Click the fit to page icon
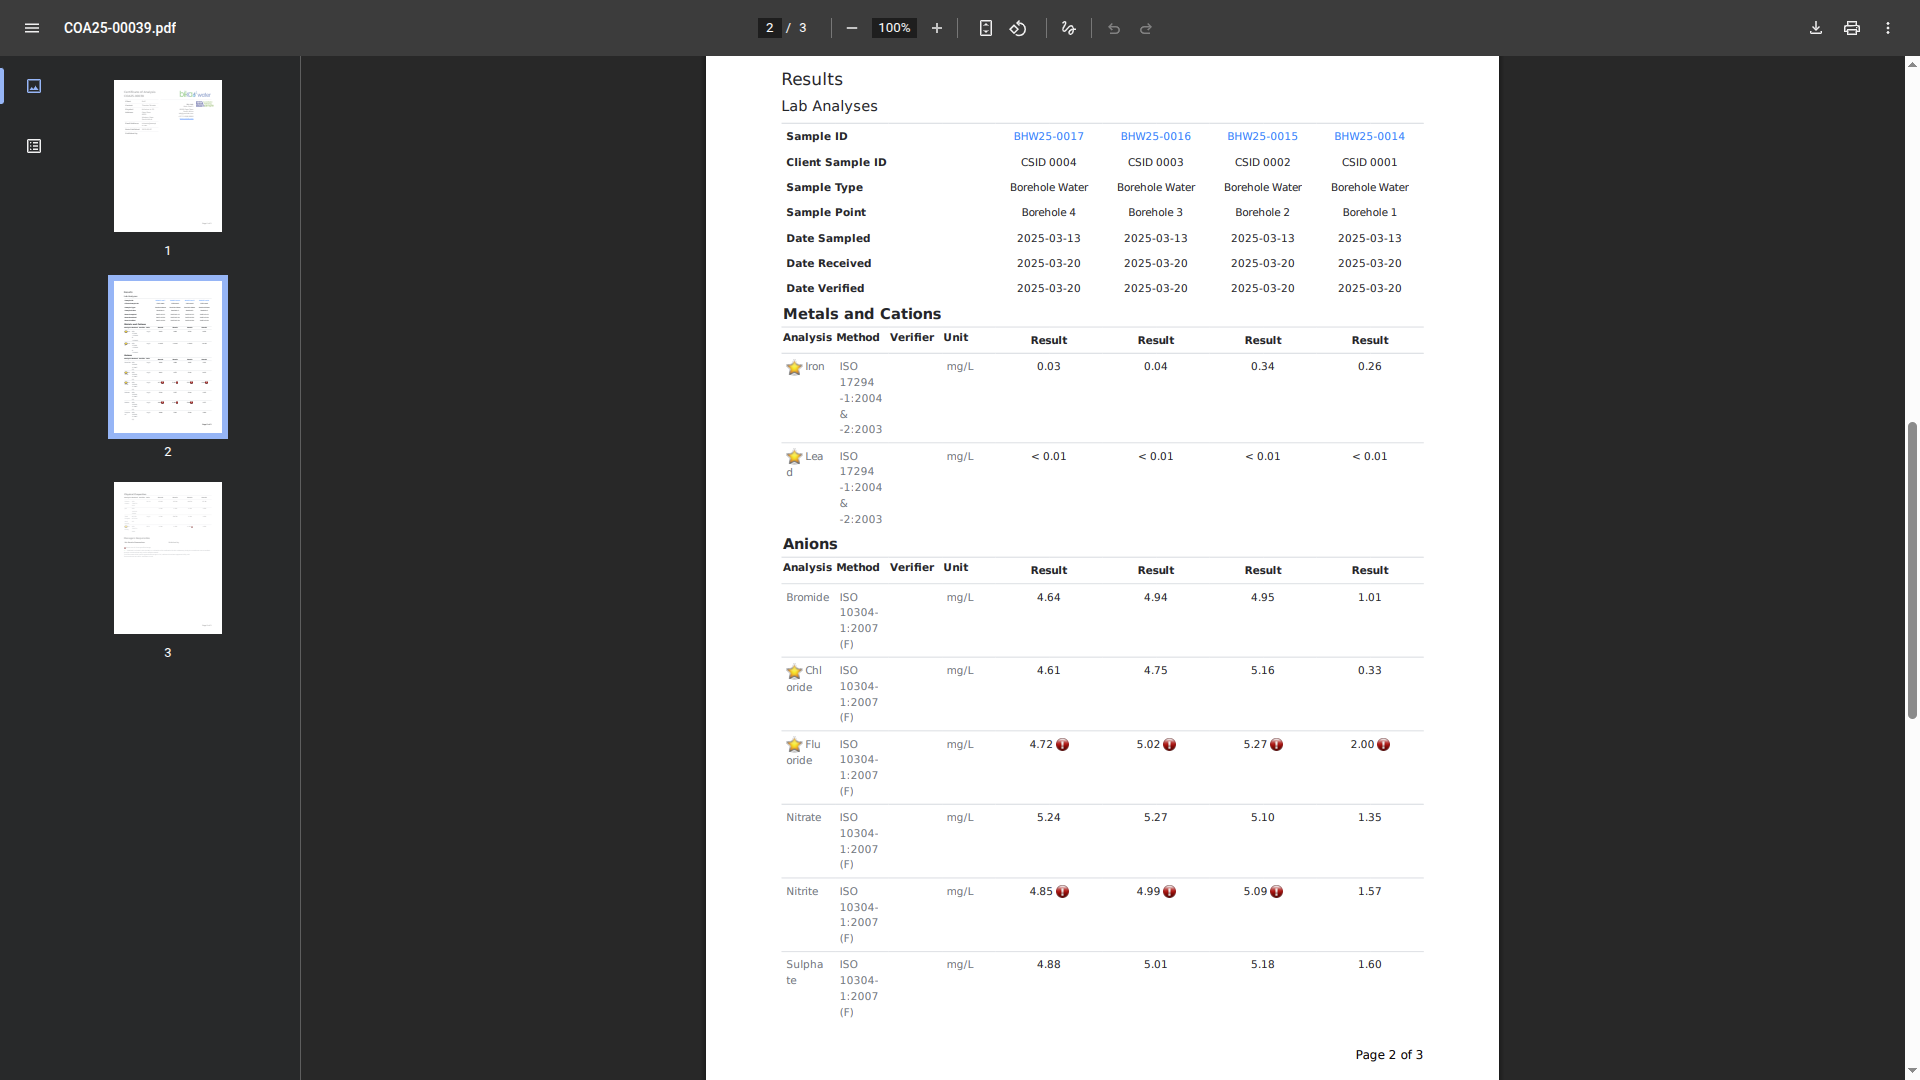 coord(986,28)
